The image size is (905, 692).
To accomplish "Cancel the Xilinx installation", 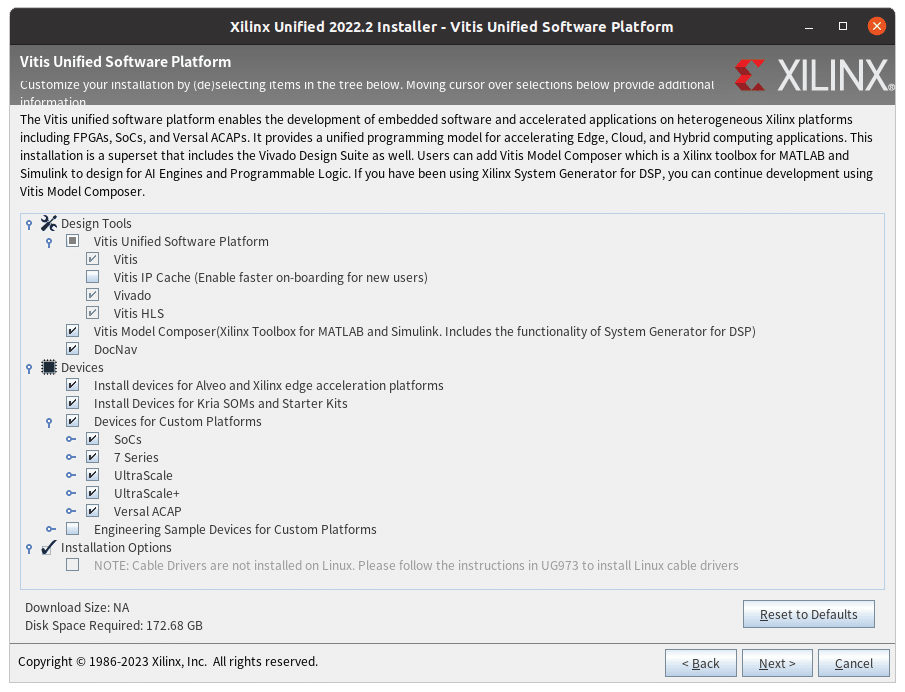I will pos(853,663).
